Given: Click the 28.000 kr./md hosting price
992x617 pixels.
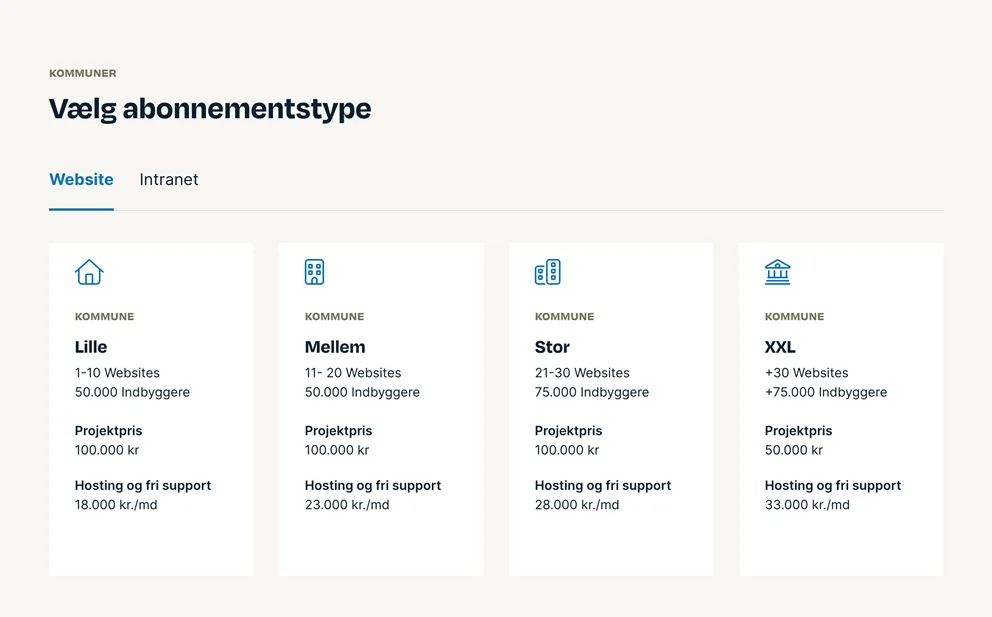Looking at the screenshot, I should click(577, 505).
